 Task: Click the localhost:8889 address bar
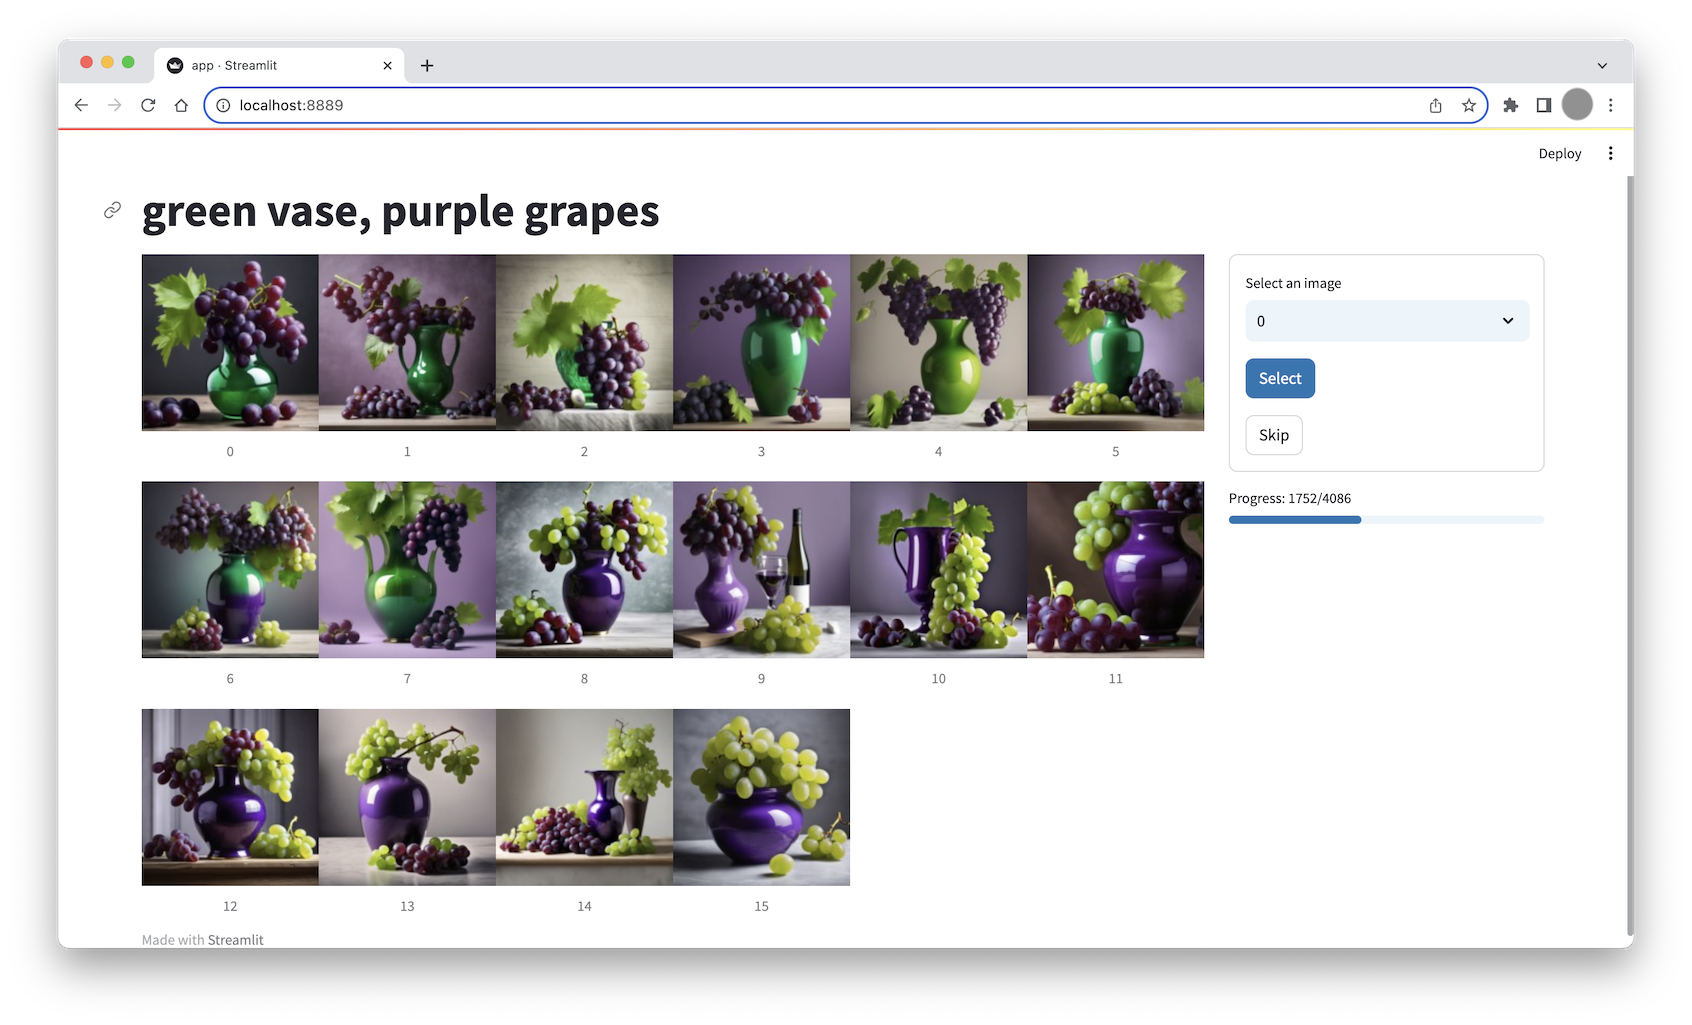point(800,105)
